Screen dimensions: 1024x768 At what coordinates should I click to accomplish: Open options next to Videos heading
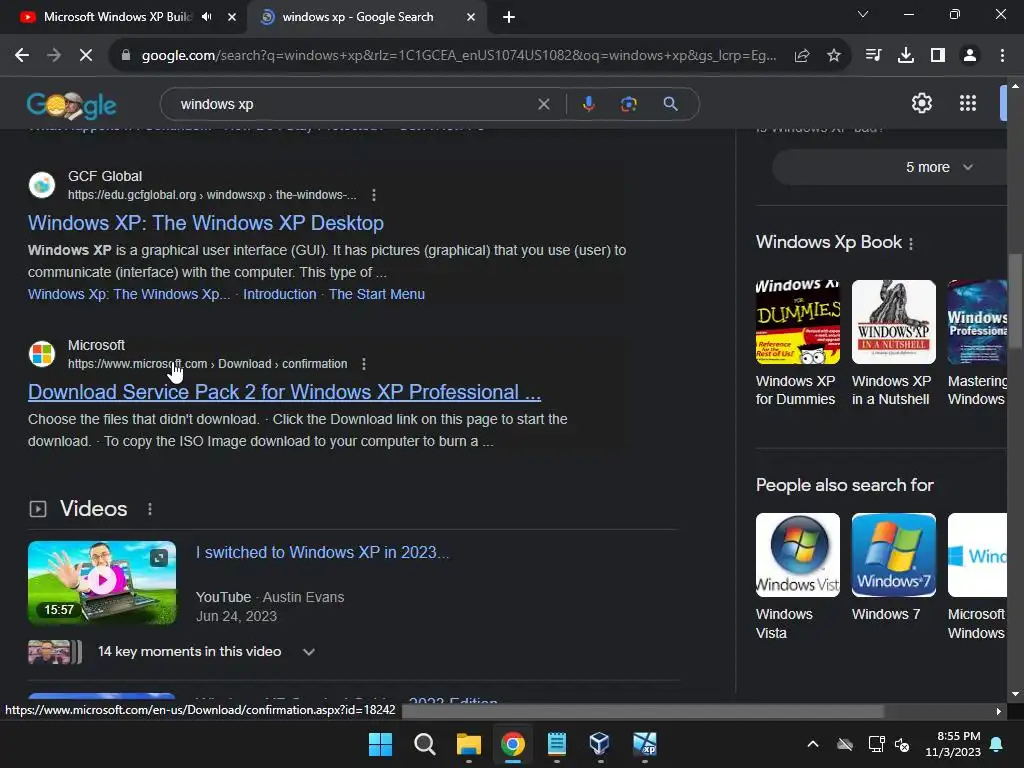[150, 509]
